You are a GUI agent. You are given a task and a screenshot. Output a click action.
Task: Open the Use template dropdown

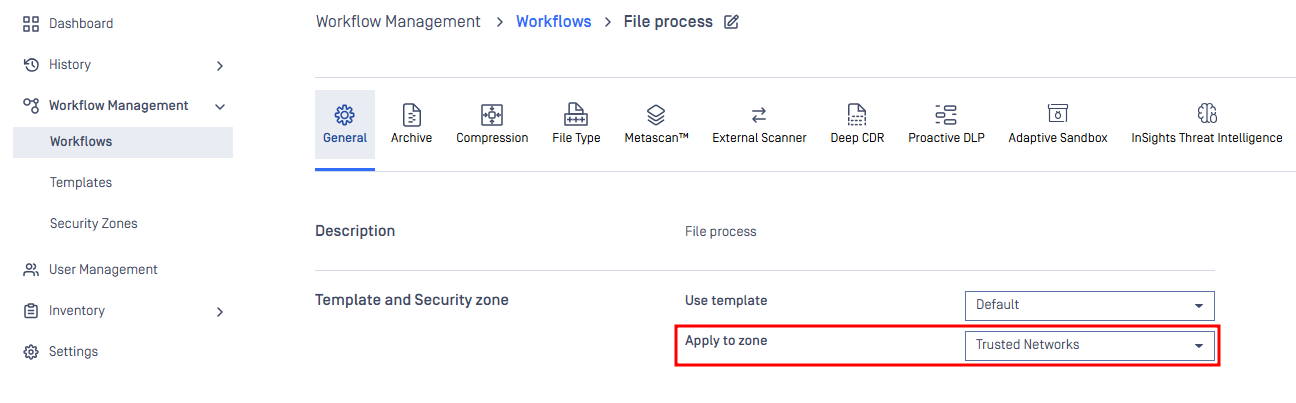click(1089, 305)
